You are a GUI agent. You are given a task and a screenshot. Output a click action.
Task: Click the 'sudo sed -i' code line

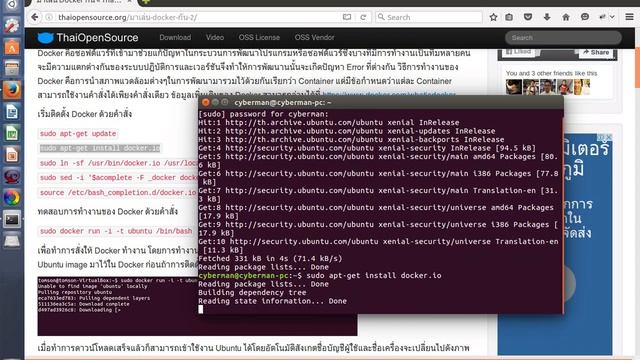118,178
